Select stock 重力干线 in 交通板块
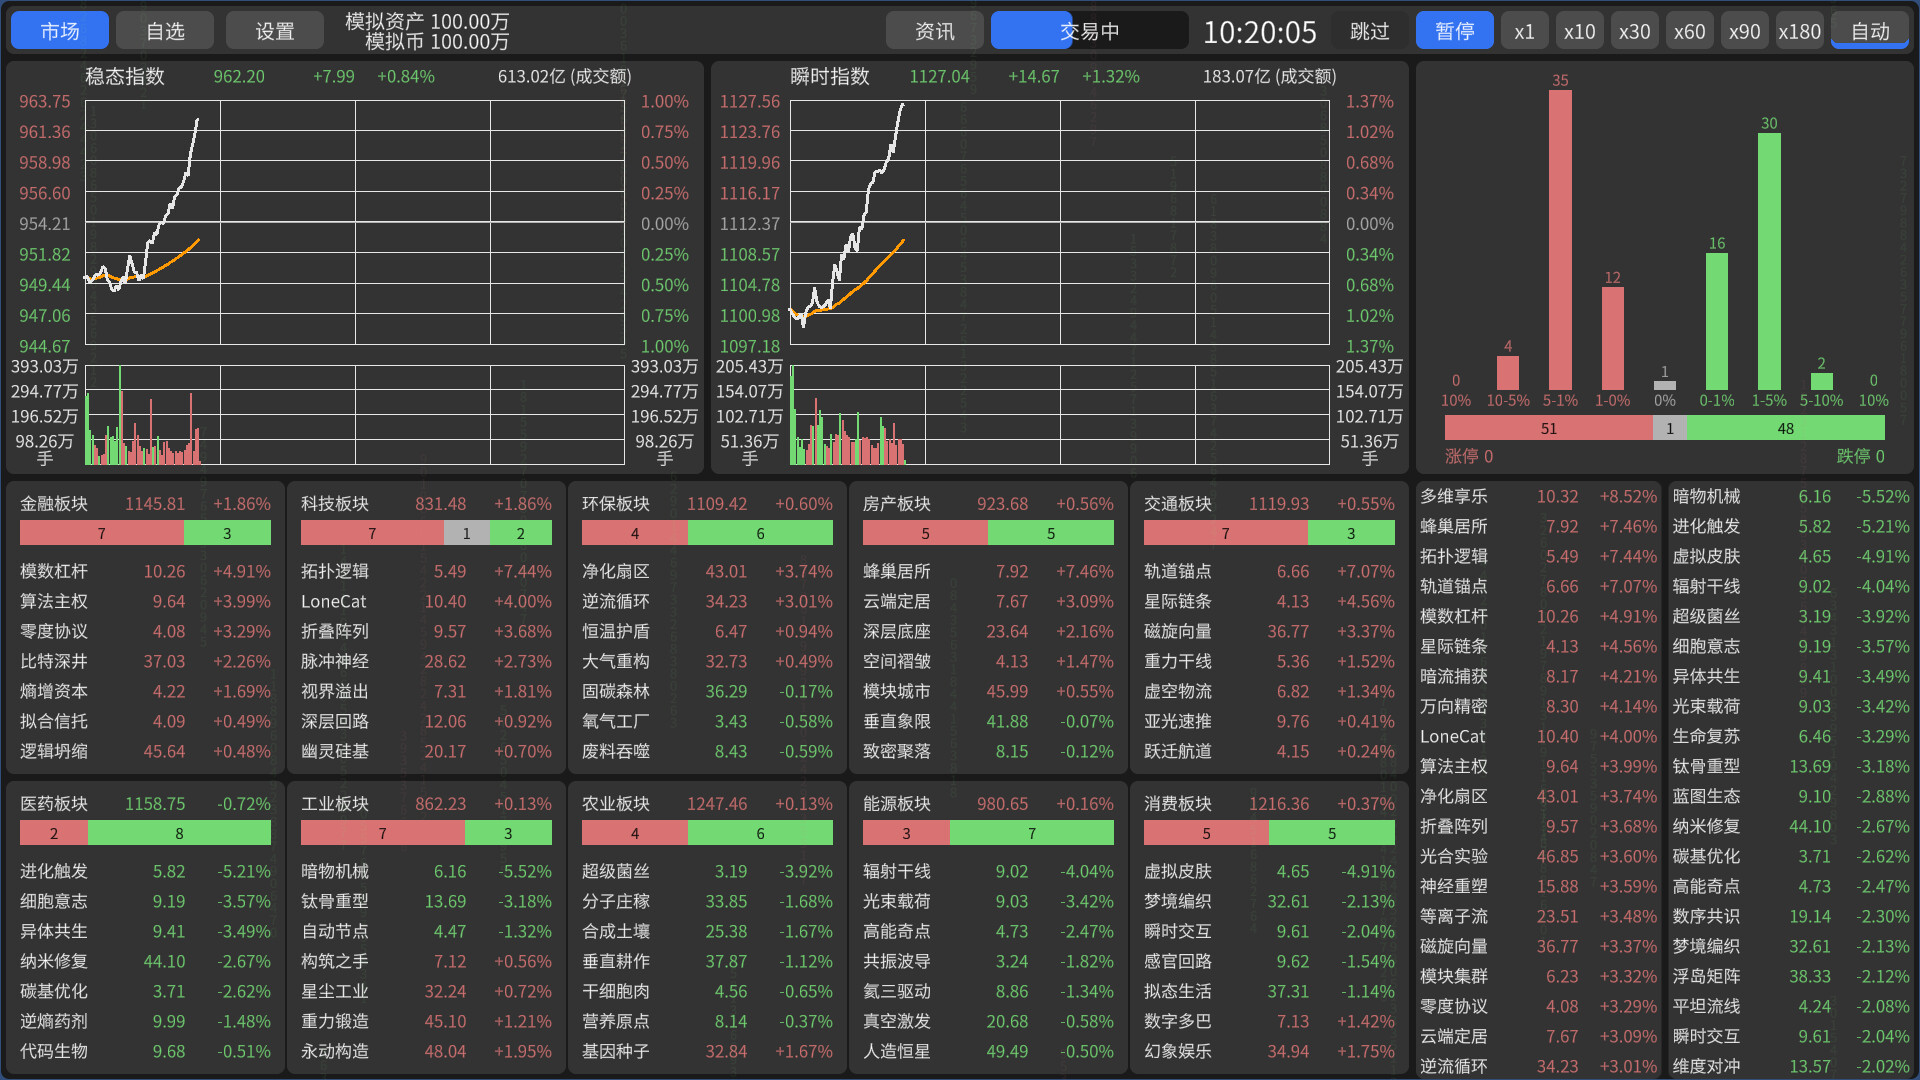Image resolution: width=1920 pixels, height=1080 pixels. pyautogui.click(x=1269, y=661)
